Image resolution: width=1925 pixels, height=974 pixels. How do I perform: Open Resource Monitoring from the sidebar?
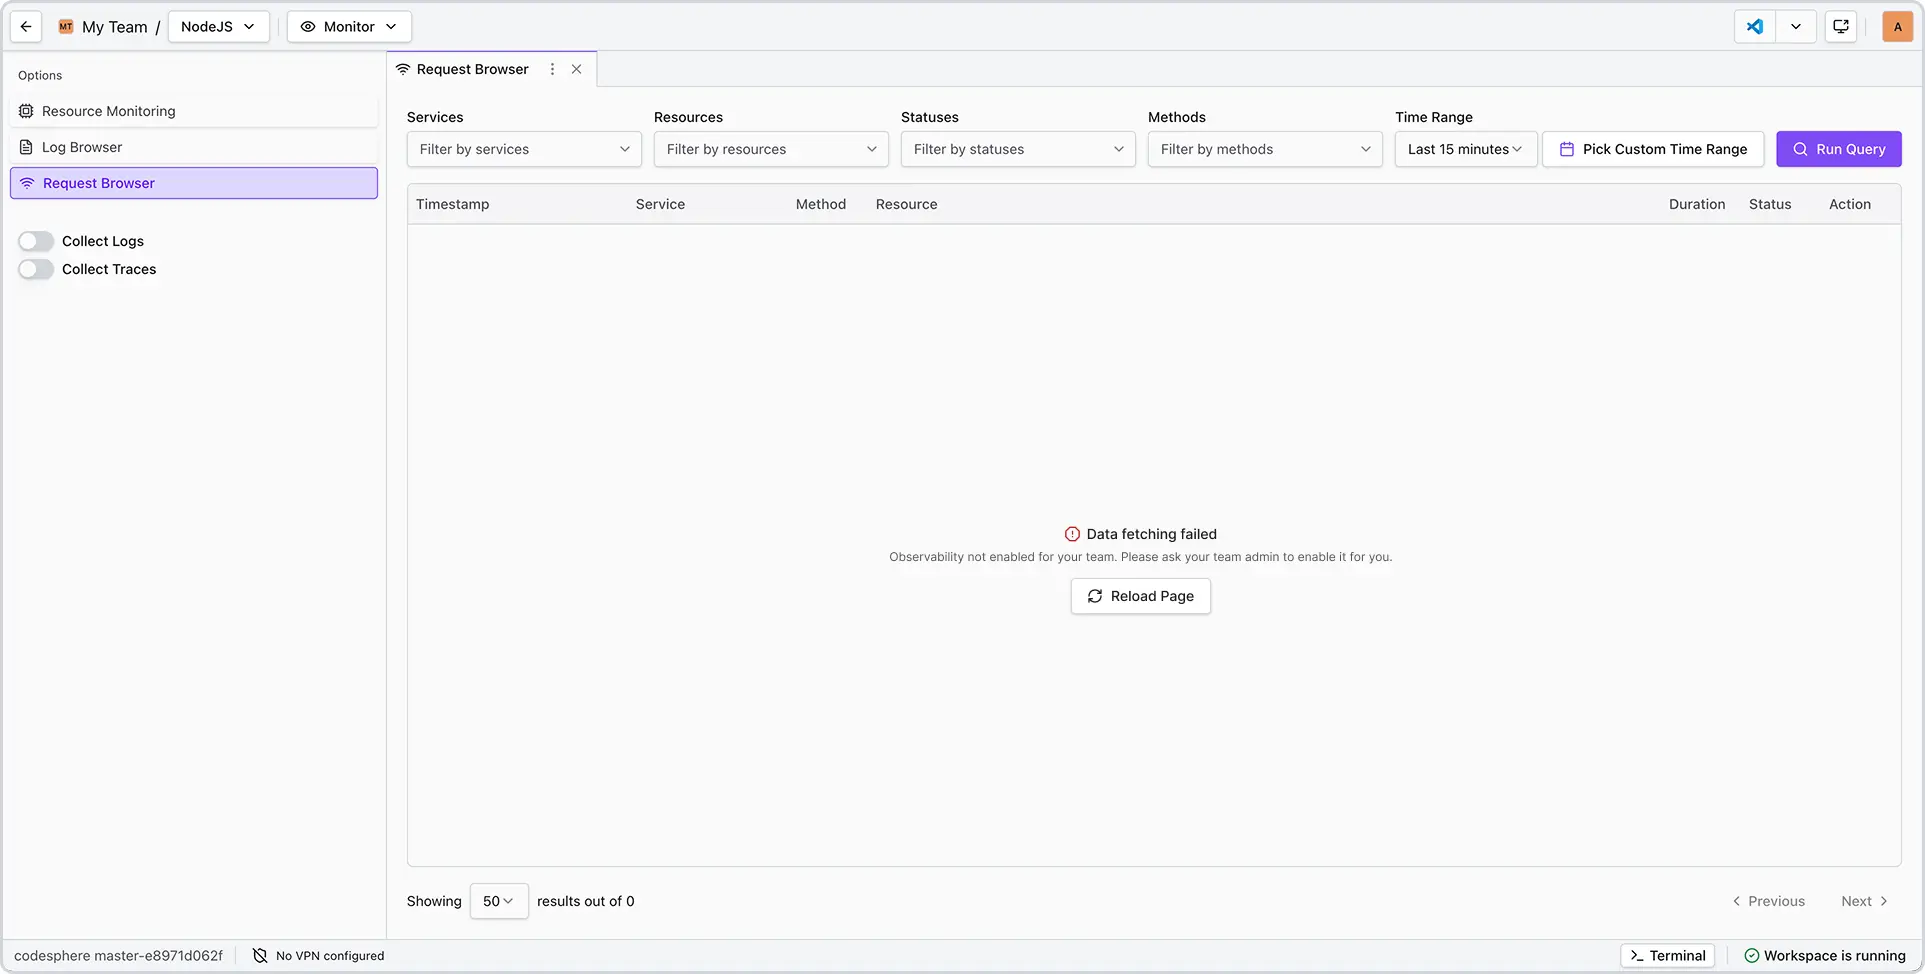[106, 111]
